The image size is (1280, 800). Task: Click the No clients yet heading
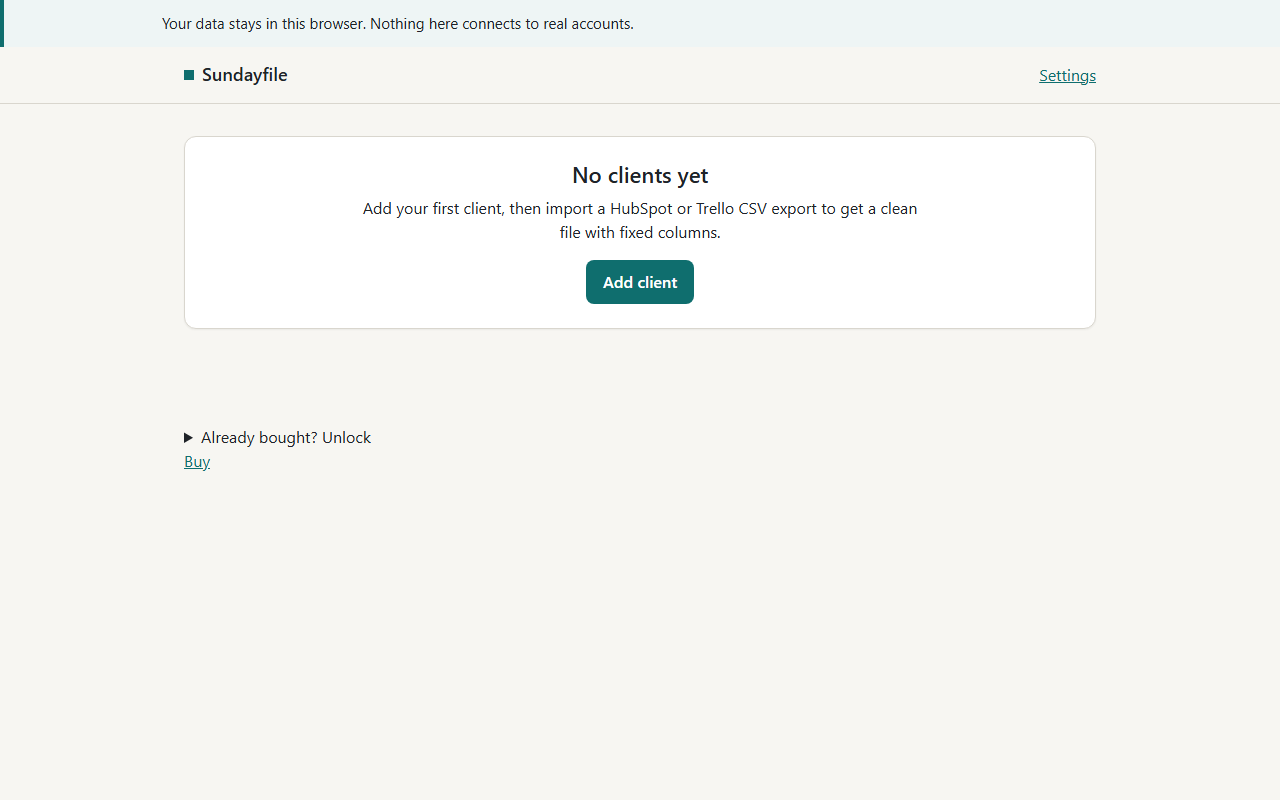[640, 175]
